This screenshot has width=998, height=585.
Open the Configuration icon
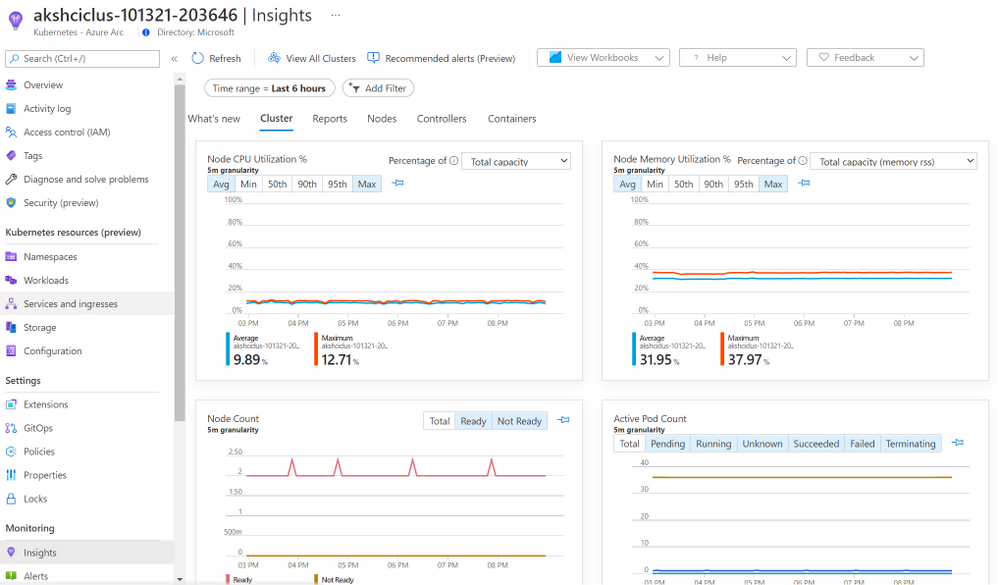(x=11, y=351)
